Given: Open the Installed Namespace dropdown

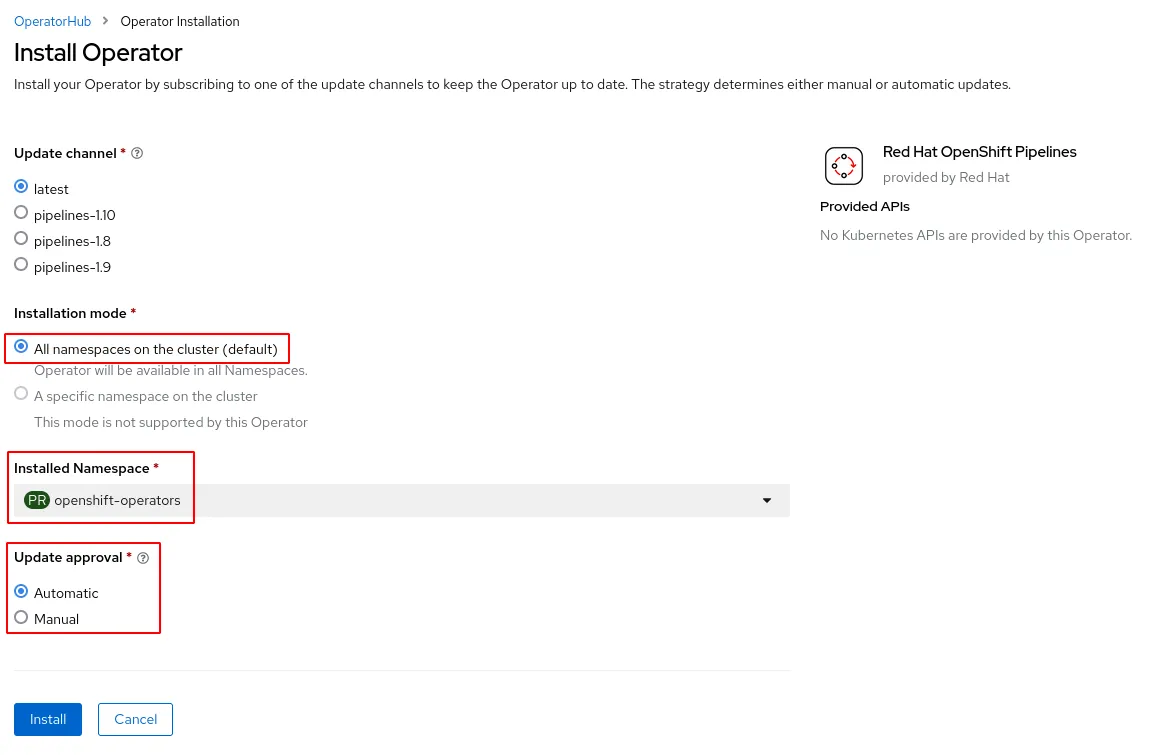Looking at the screenshot, I should tap(401, 500).
